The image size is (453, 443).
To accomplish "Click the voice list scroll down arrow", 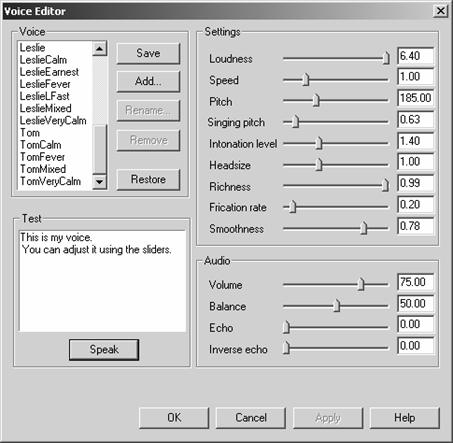I will click(99, 182).
